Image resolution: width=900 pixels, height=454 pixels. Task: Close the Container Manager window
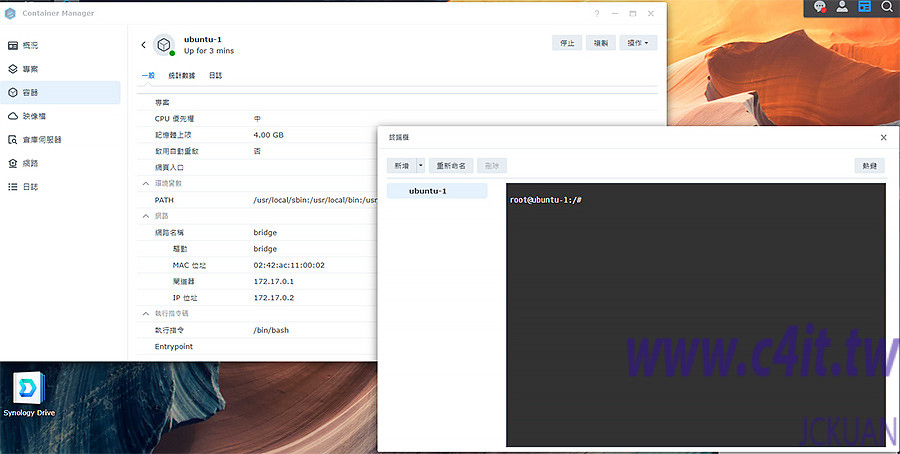pos(651,13)
